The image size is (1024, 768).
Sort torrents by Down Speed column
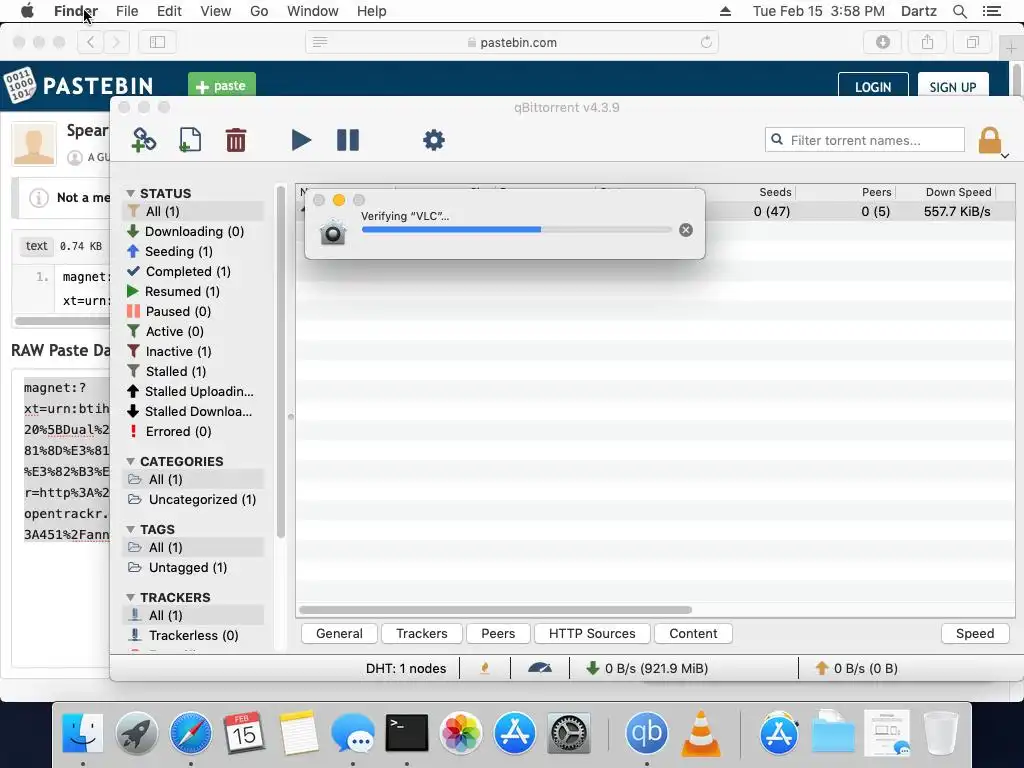pyautogui.click(x=958, y=192)
